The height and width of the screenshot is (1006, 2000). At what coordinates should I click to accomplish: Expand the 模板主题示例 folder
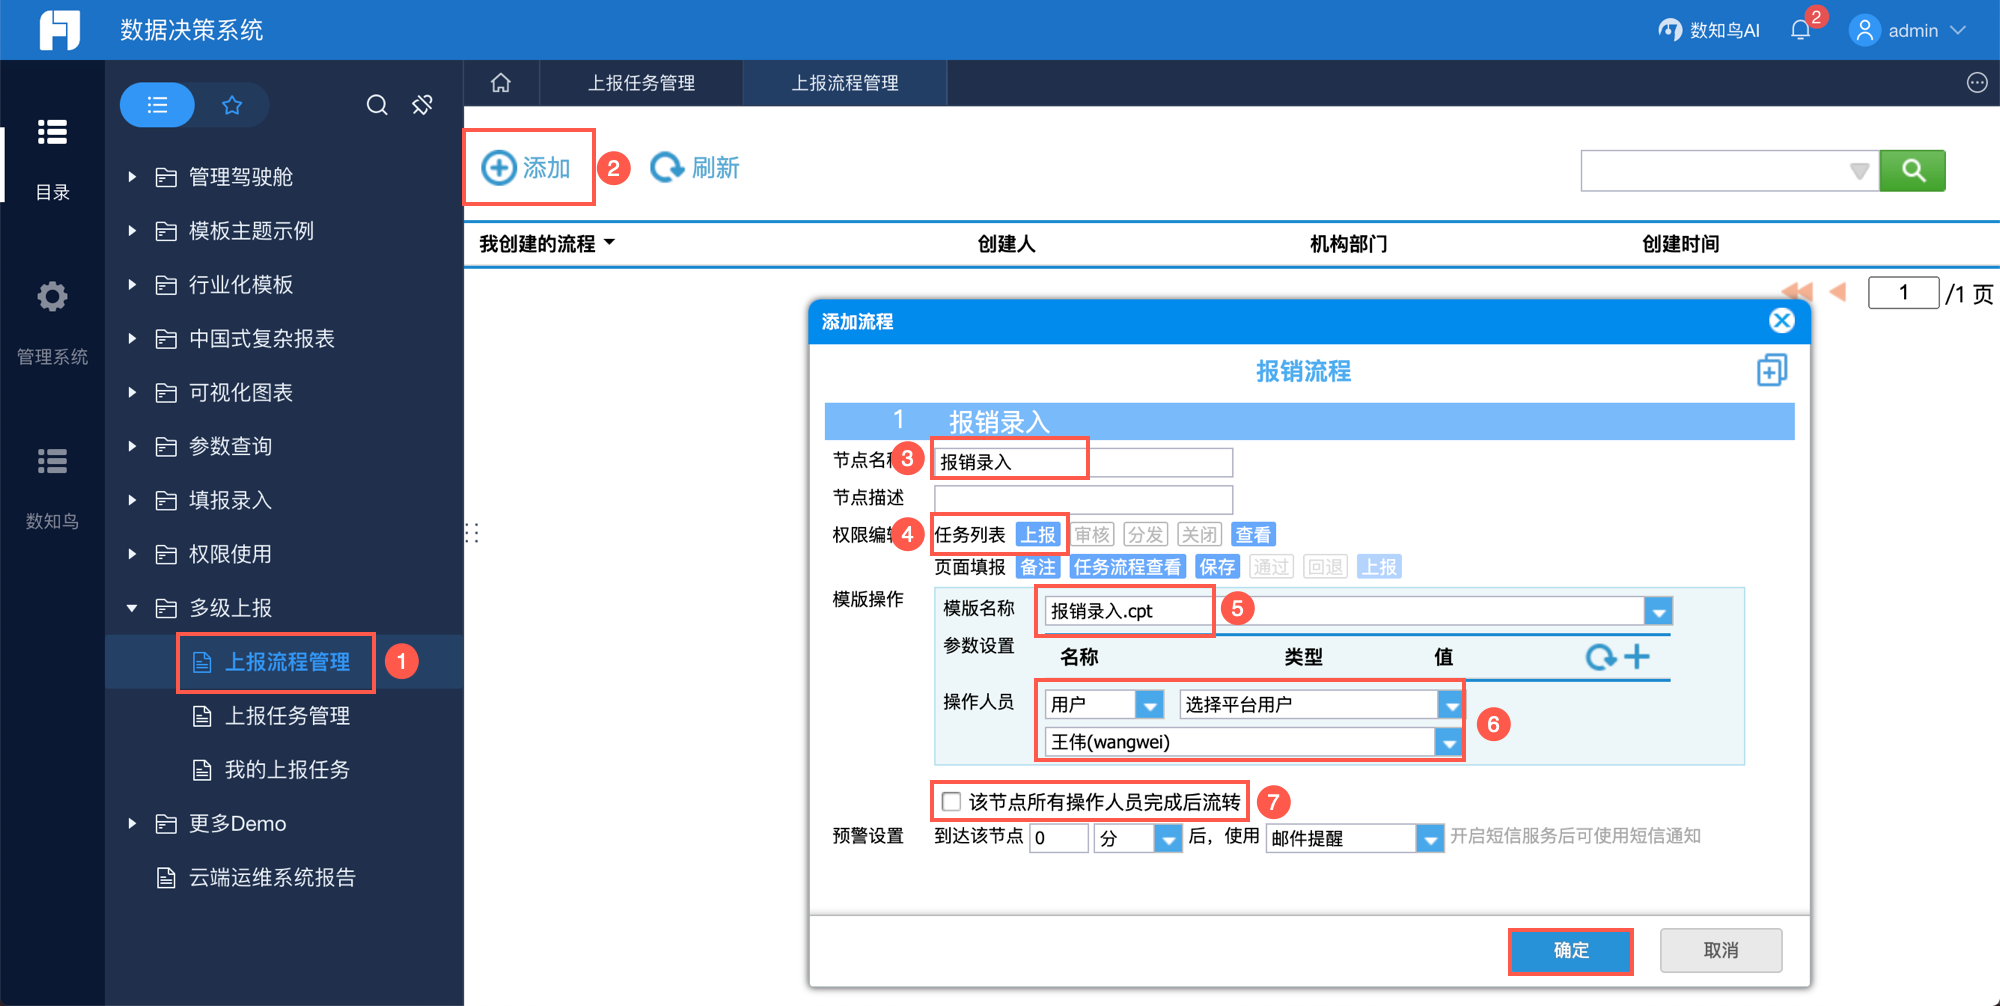(x=131, y=231)
